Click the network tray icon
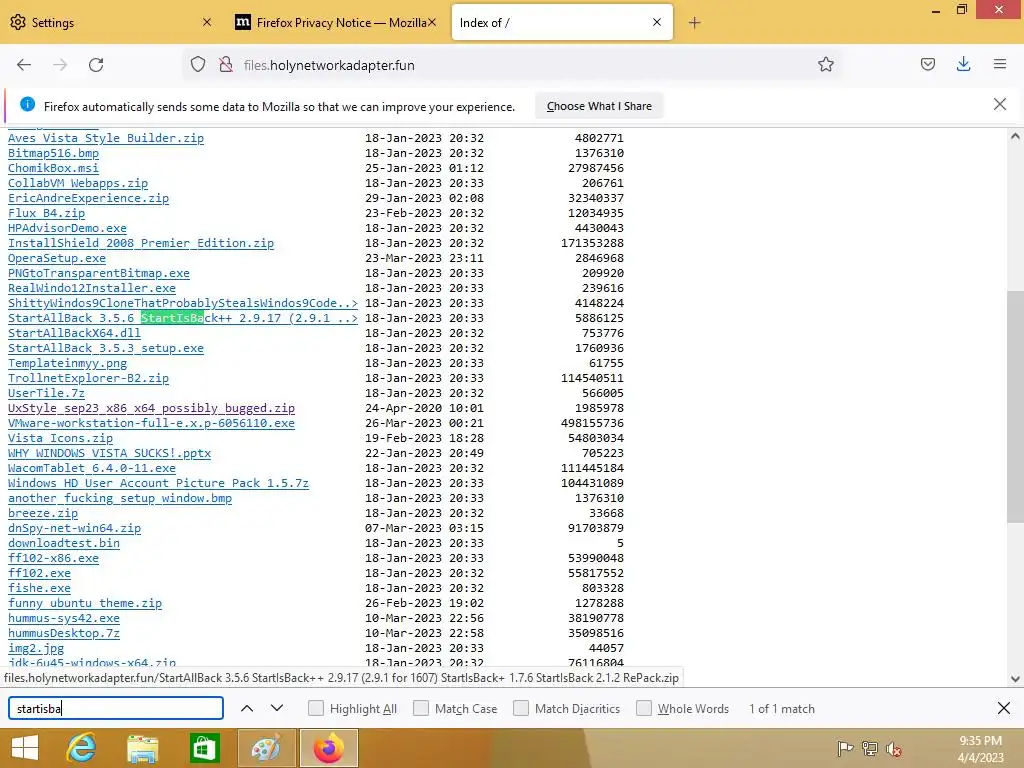1024x768 pixels. point(869,749)
